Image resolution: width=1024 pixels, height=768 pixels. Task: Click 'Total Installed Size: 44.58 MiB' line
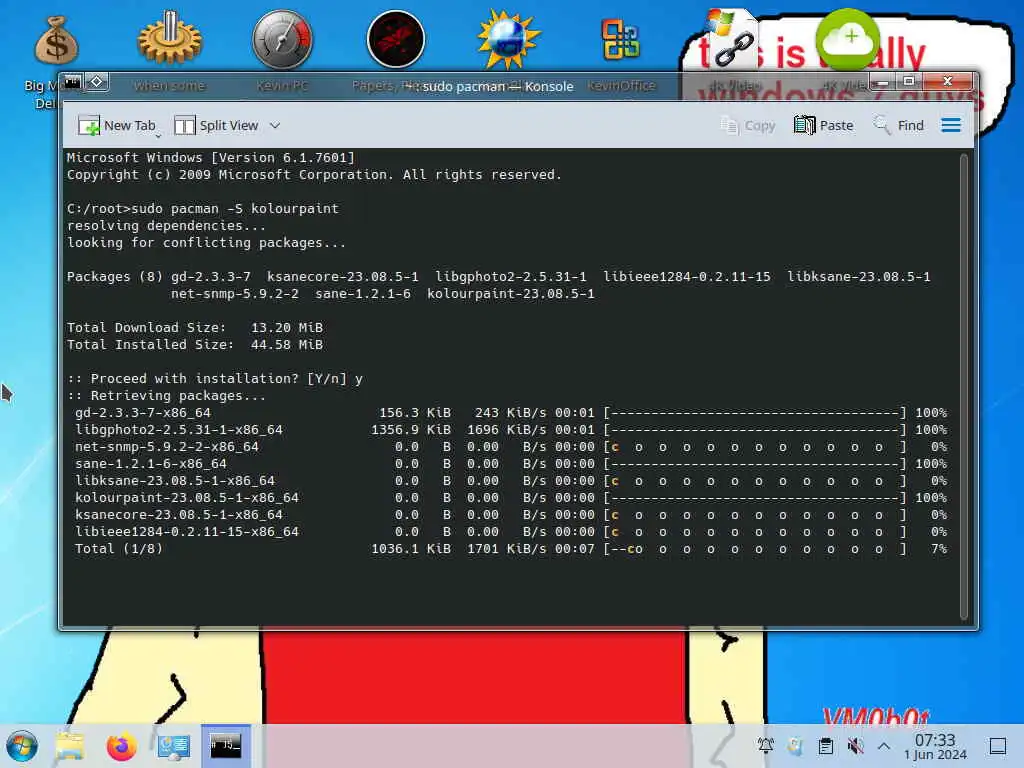click(x=195, y=344)
